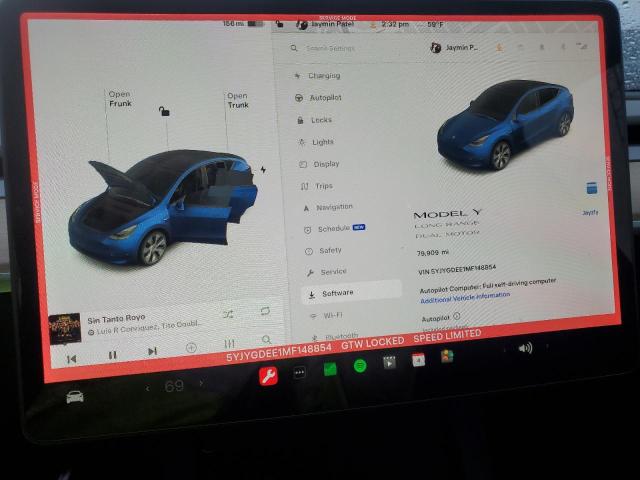Open the green app icon in dock
The width and height of the screenshot is (640, 480).
[330, 369]
